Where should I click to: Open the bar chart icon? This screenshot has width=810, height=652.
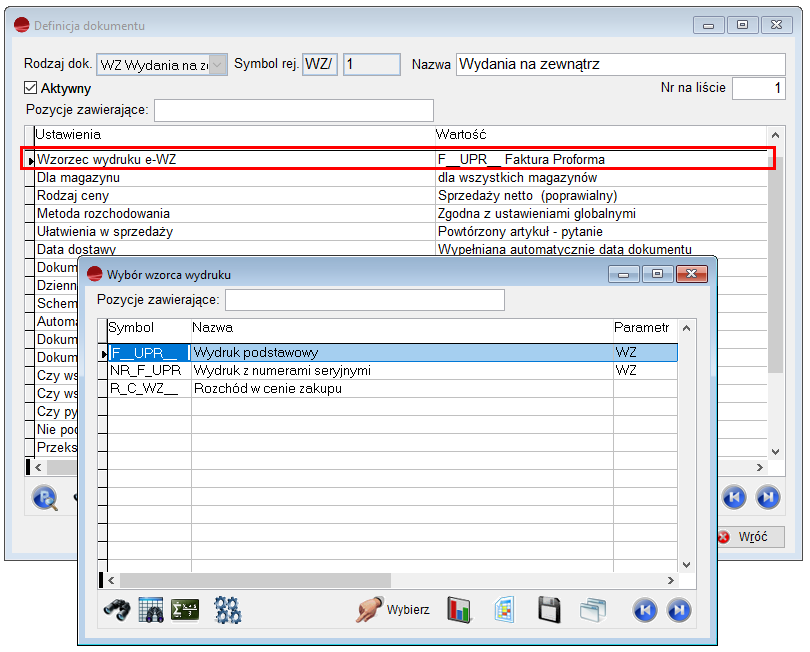[x=459, y=609]
